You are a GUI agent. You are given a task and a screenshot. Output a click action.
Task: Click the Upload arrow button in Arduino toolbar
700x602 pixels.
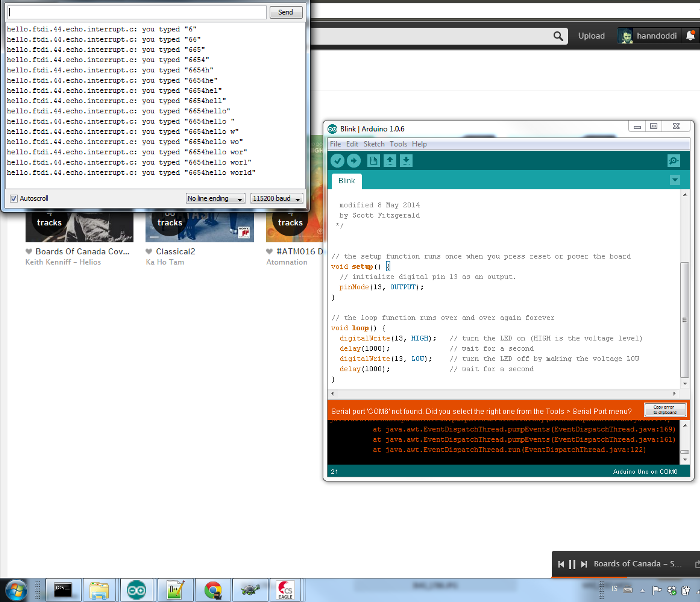(354, 160)
